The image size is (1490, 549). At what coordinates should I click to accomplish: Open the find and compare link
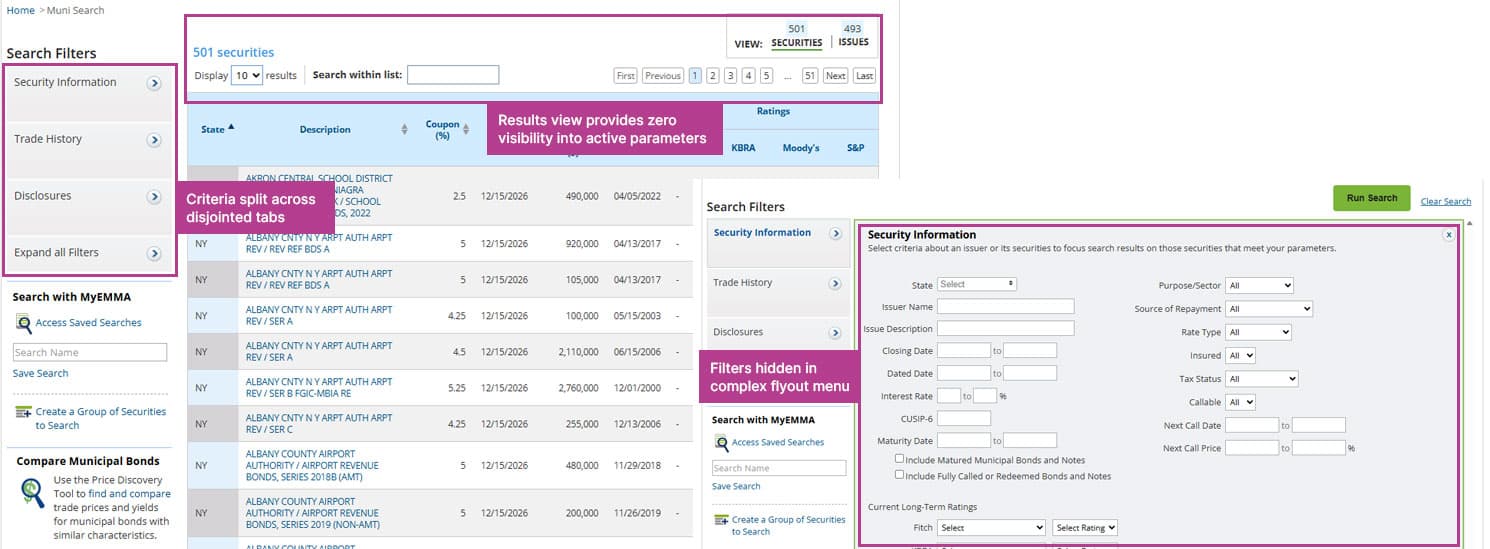click(x=129, y=494)
